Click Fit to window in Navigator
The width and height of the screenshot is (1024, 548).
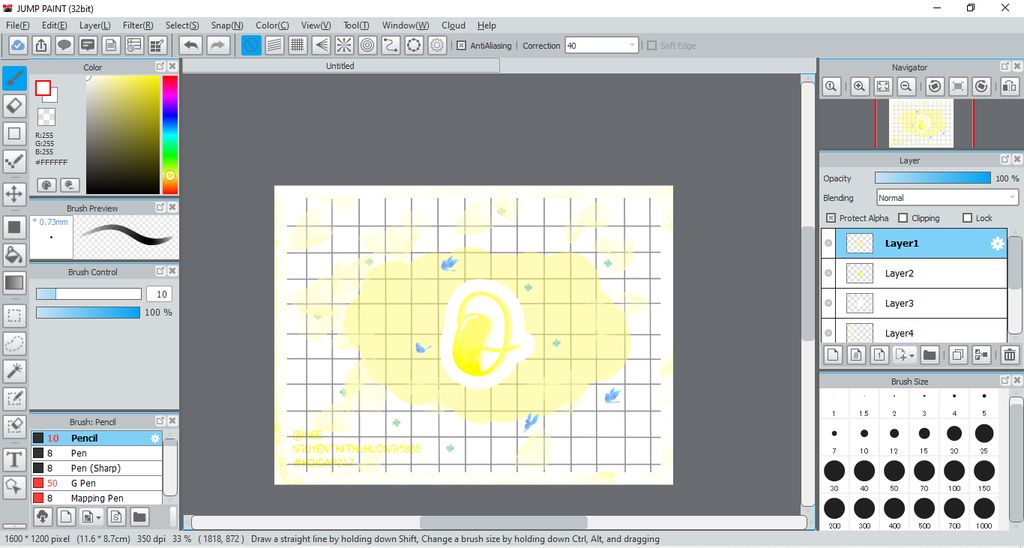[x=883, y=86]
